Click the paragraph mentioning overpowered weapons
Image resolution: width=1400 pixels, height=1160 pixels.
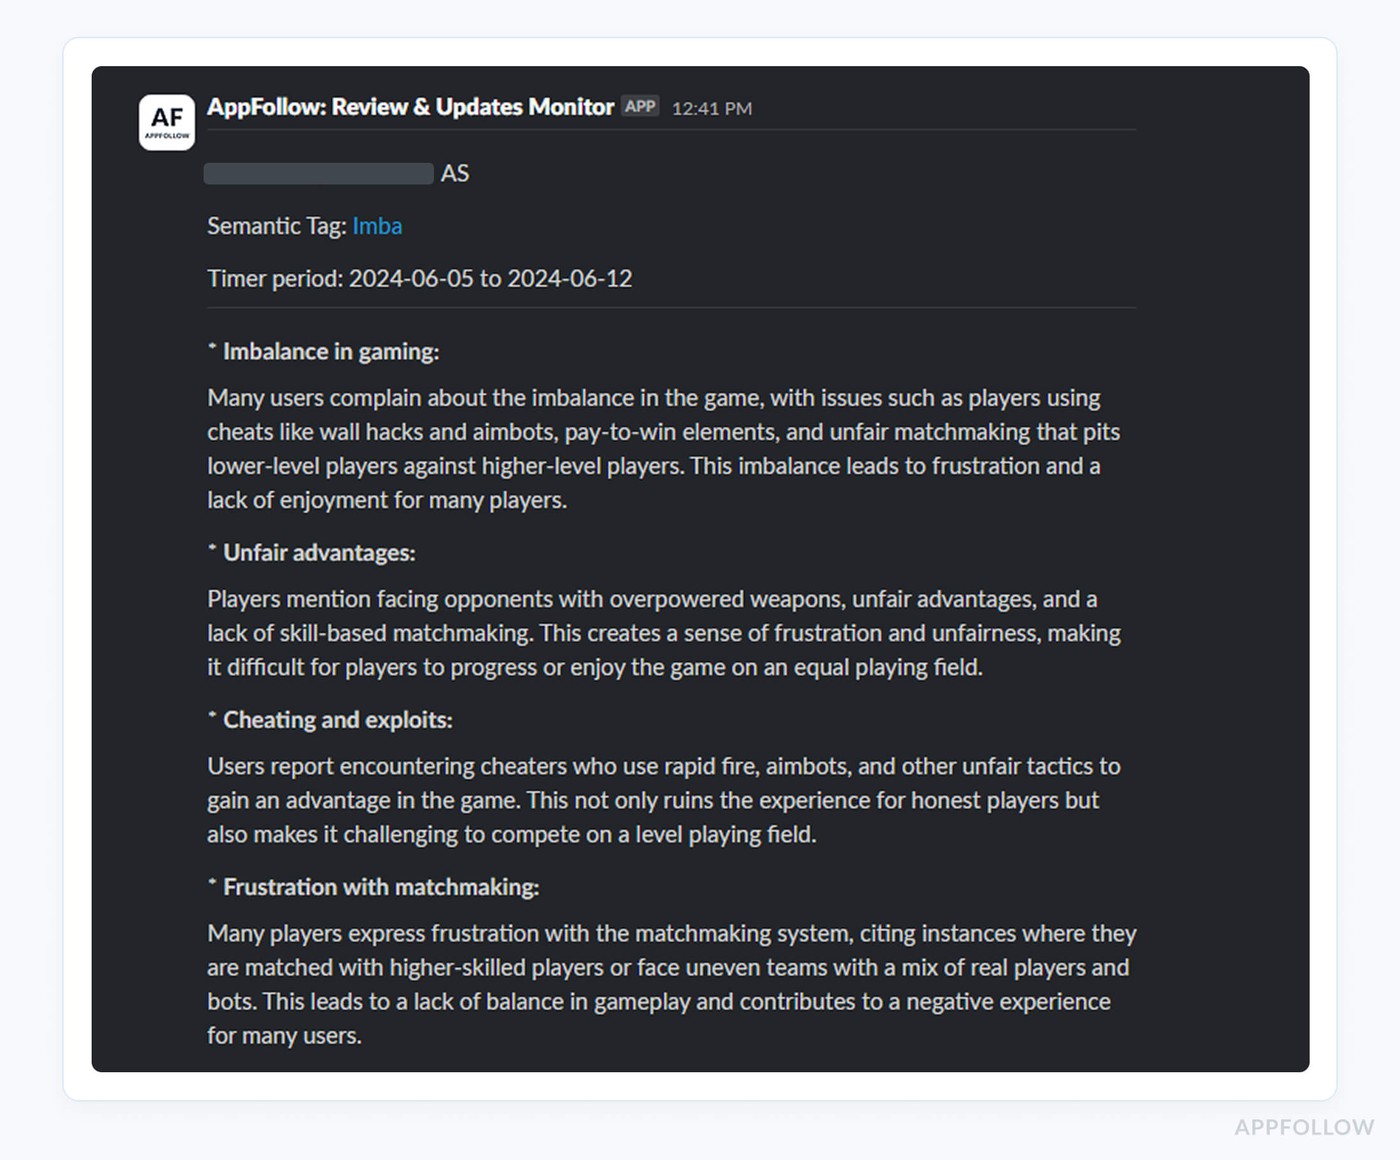pyautogui.click(x=663, y=633)
